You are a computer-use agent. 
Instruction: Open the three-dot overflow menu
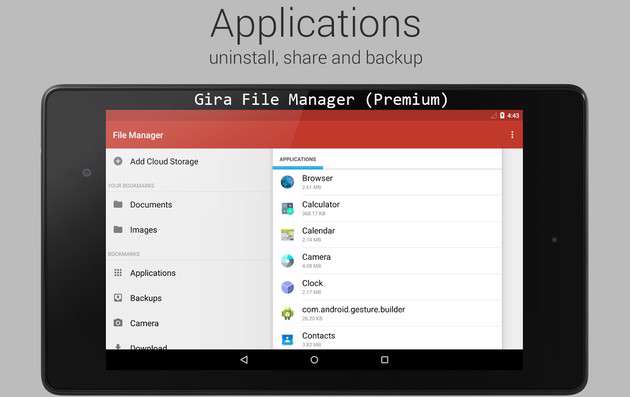[512, 135]
